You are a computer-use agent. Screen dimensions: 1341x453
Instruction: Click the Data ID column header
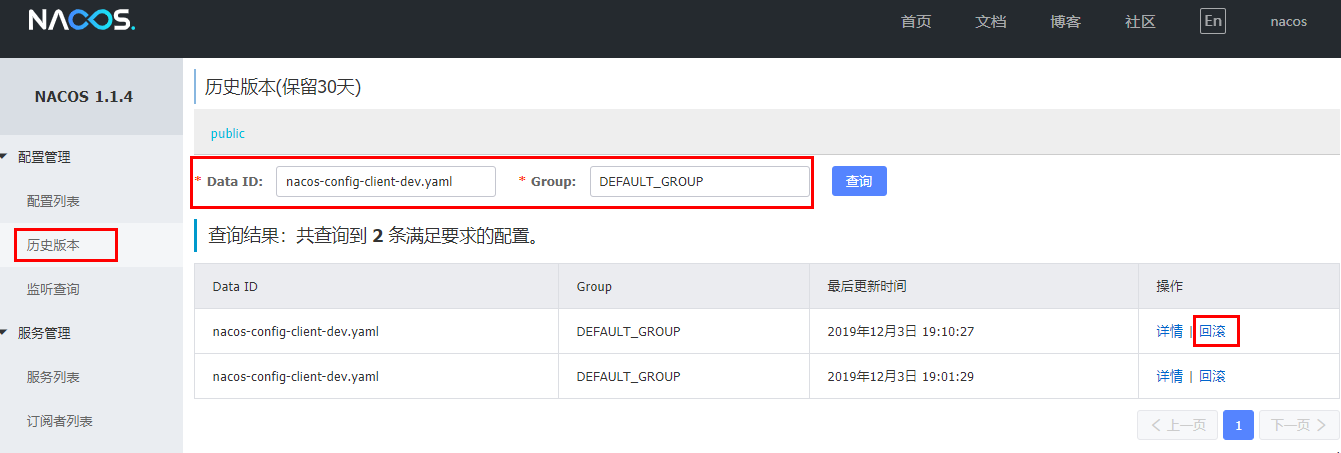(376, 286)
